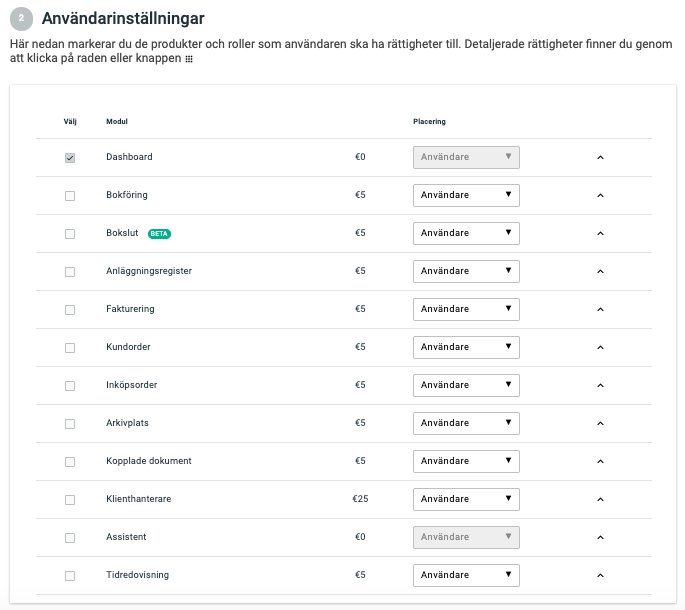Click the step 2 circle icon
Viewport: 685px width, 610px height.
tap(23, 19)
